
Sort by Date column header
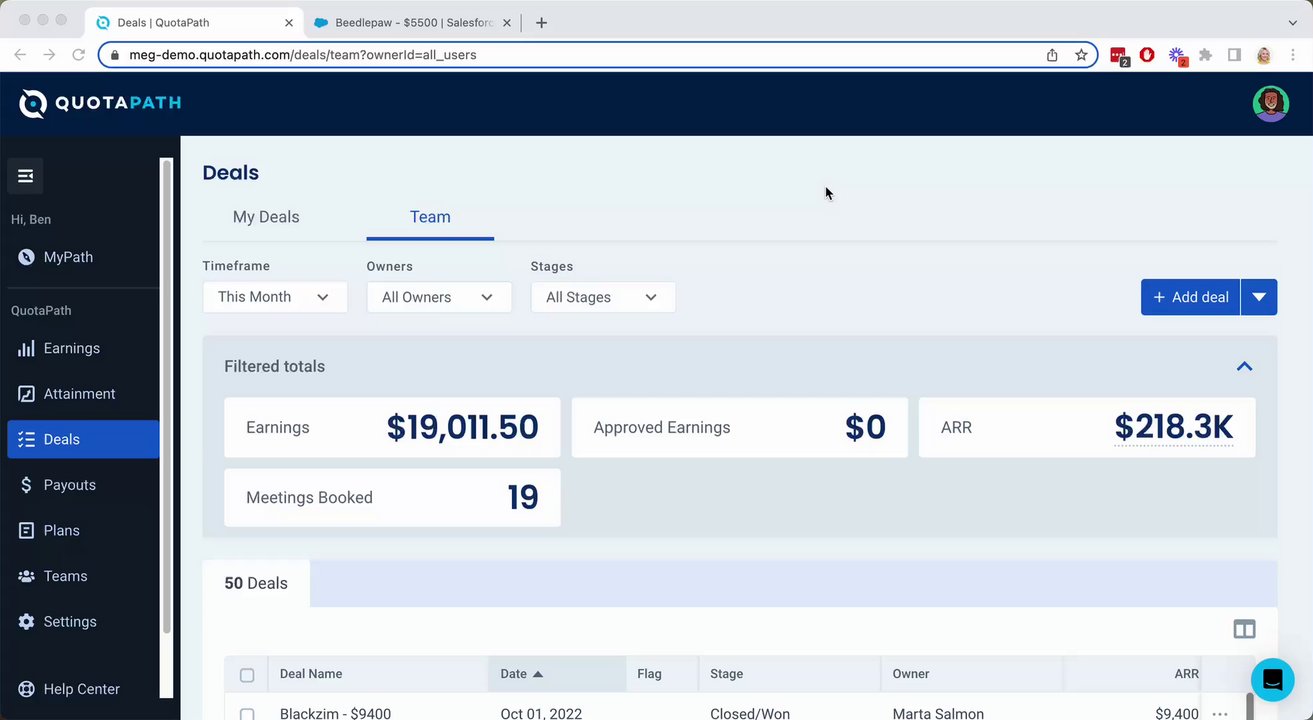[x=557, y=674]
